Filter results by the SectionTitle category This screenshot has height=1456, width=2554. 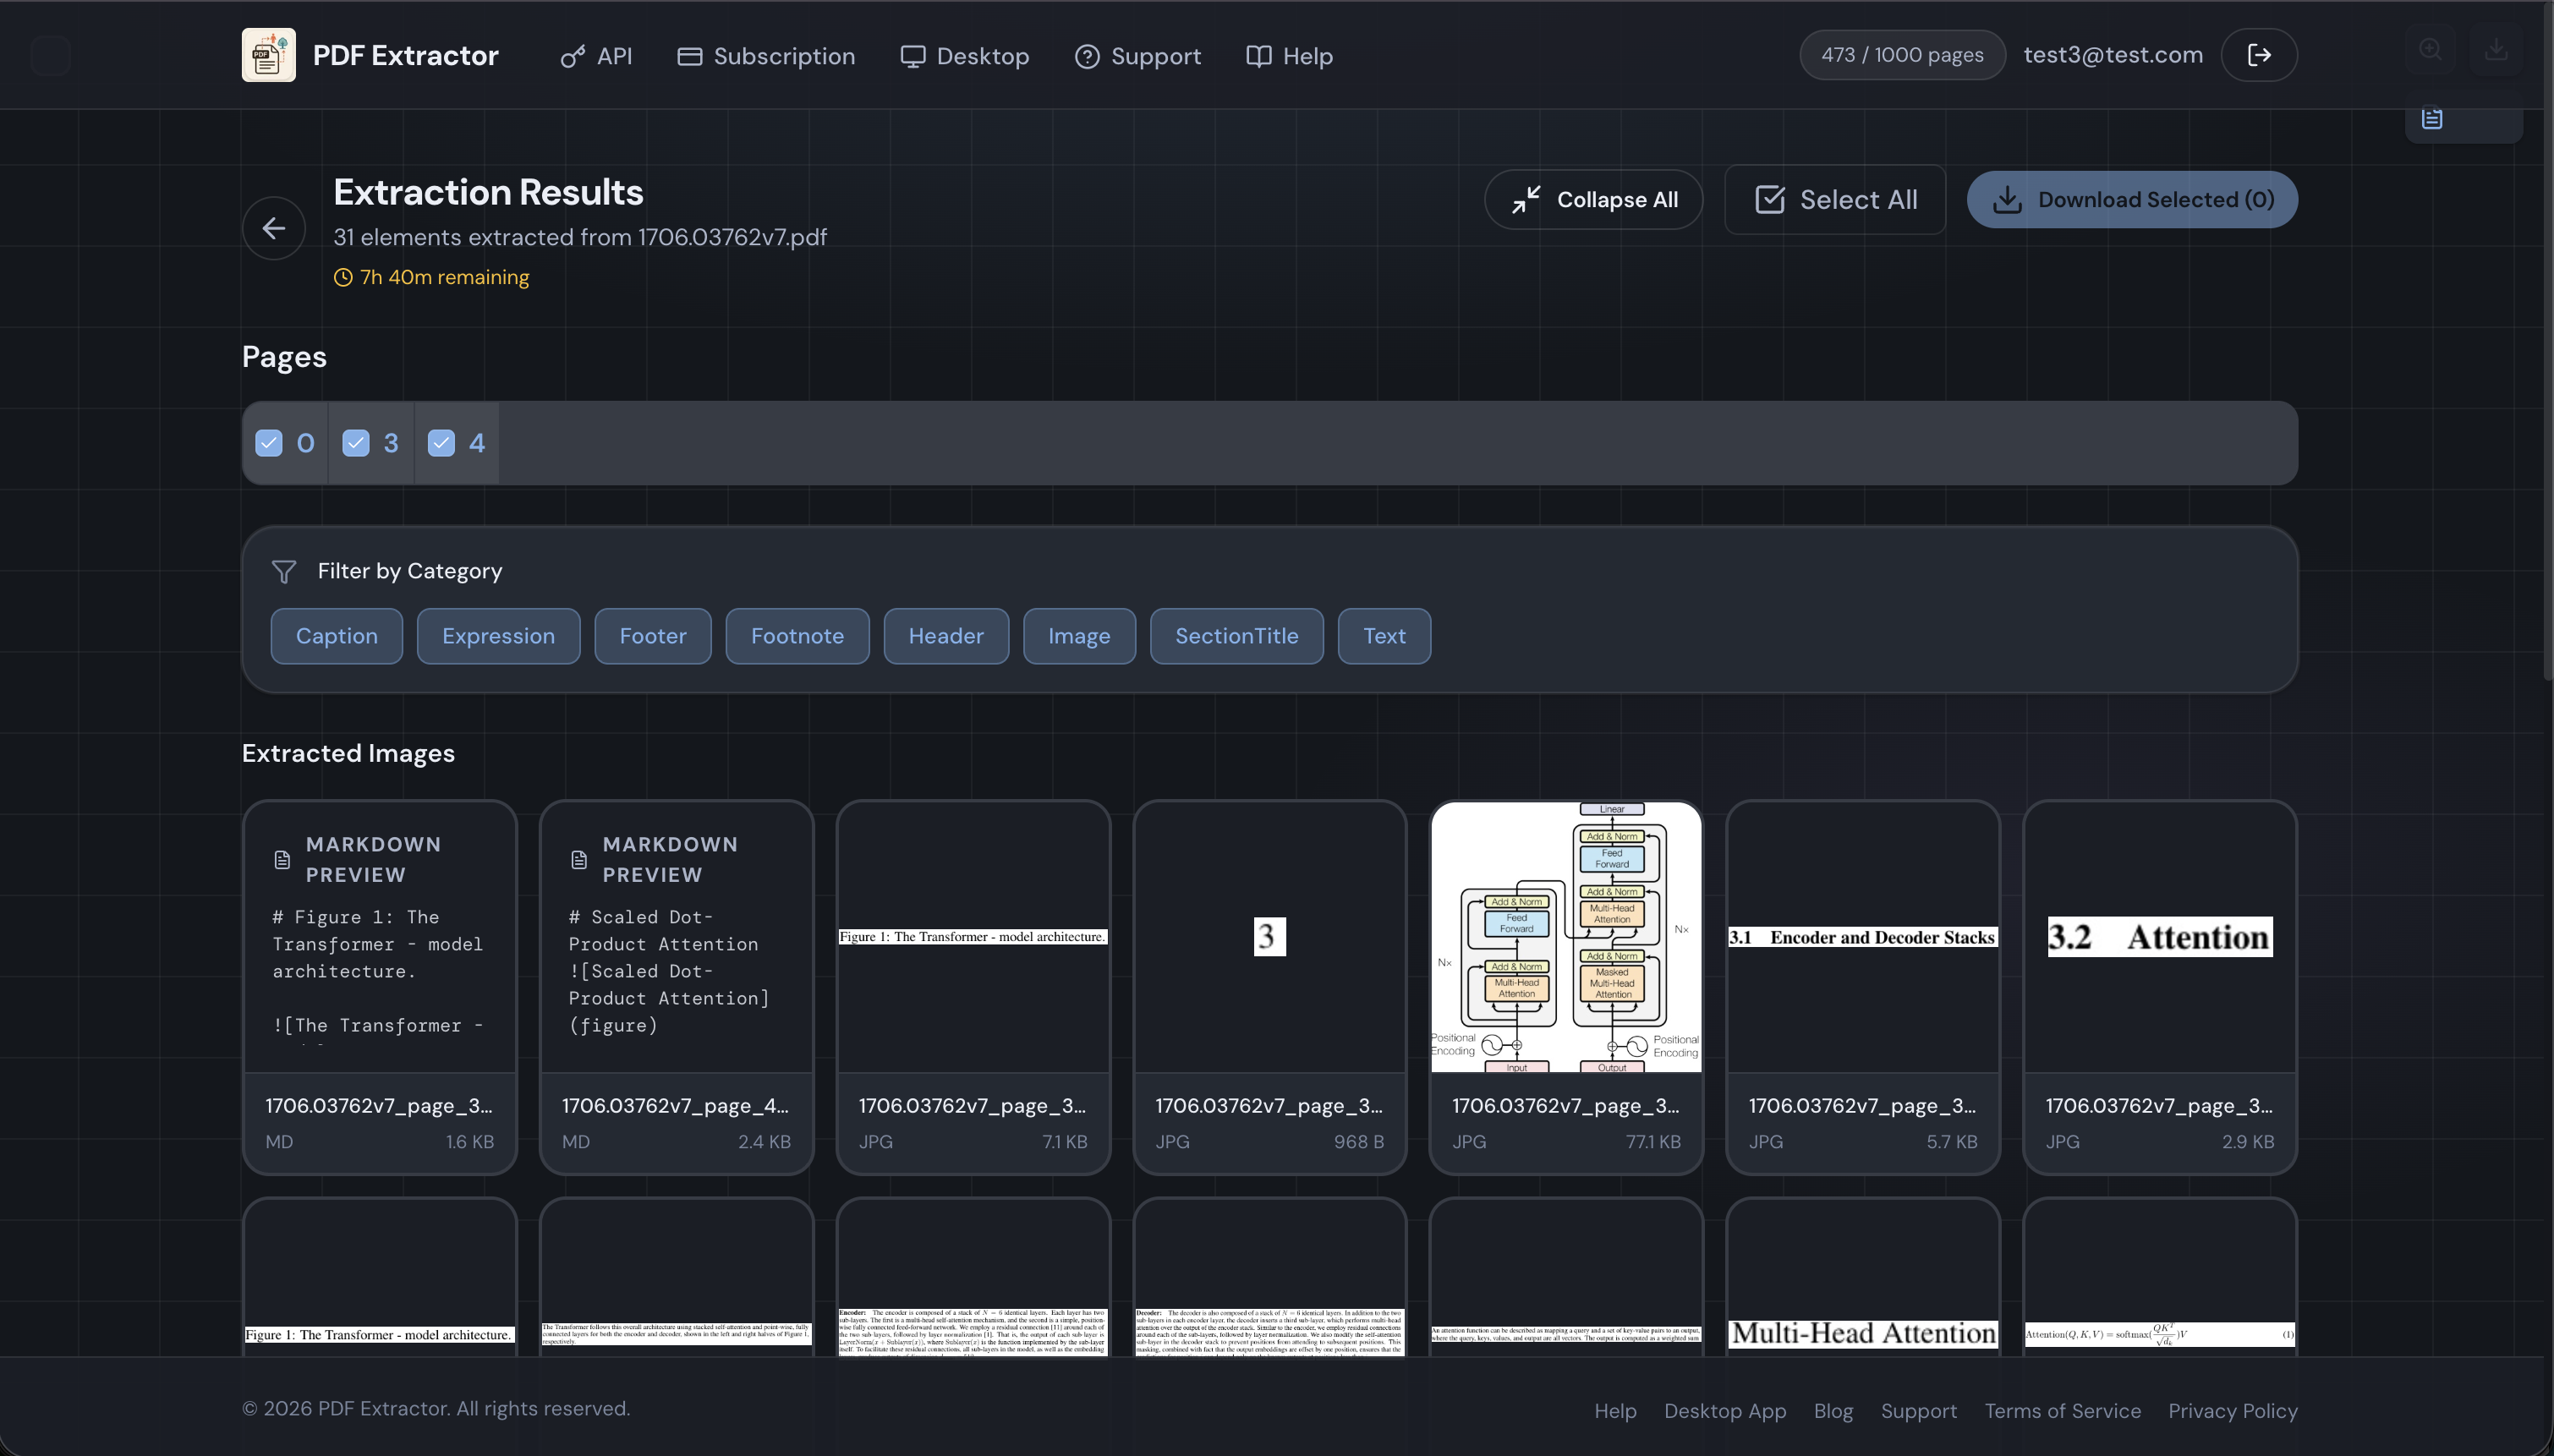click(x=1236, y=636)
